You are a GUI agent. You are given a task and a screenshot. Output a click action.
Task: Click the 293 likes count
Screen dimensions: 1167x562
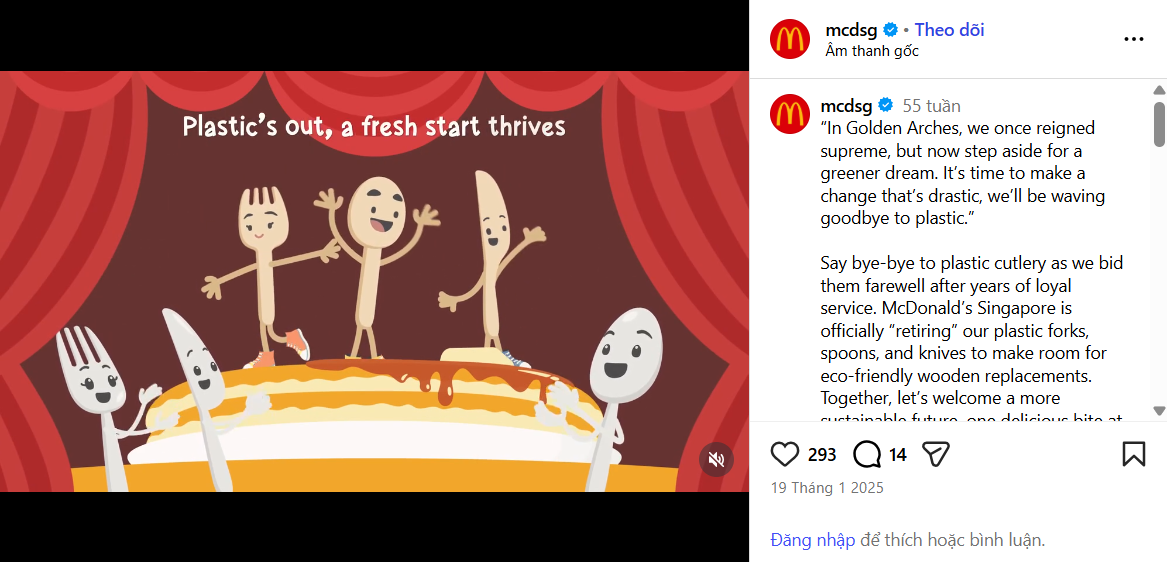pyautogui.click(x=822, y=454)
